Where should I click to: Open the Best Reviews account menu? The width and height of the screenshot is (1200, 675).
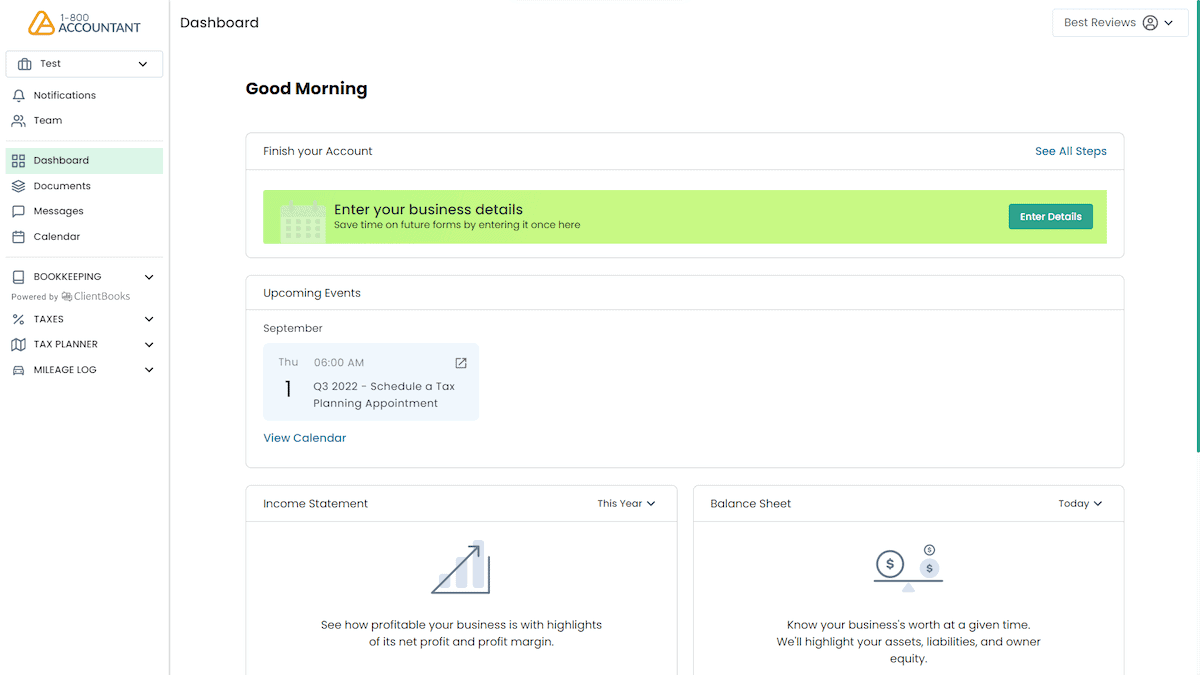coord(1119,22)
